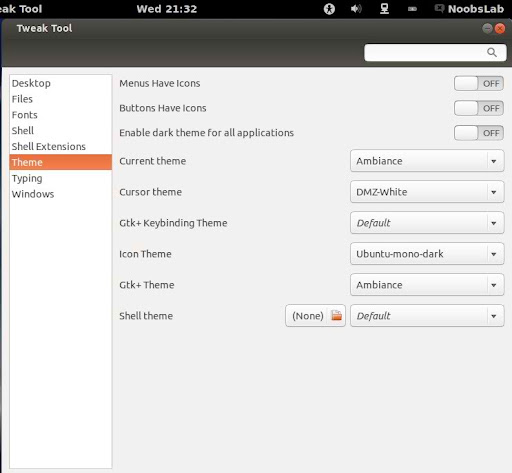512x473 pixels.
Task: Click the accessibility icon in top bar
Action: 329,9
